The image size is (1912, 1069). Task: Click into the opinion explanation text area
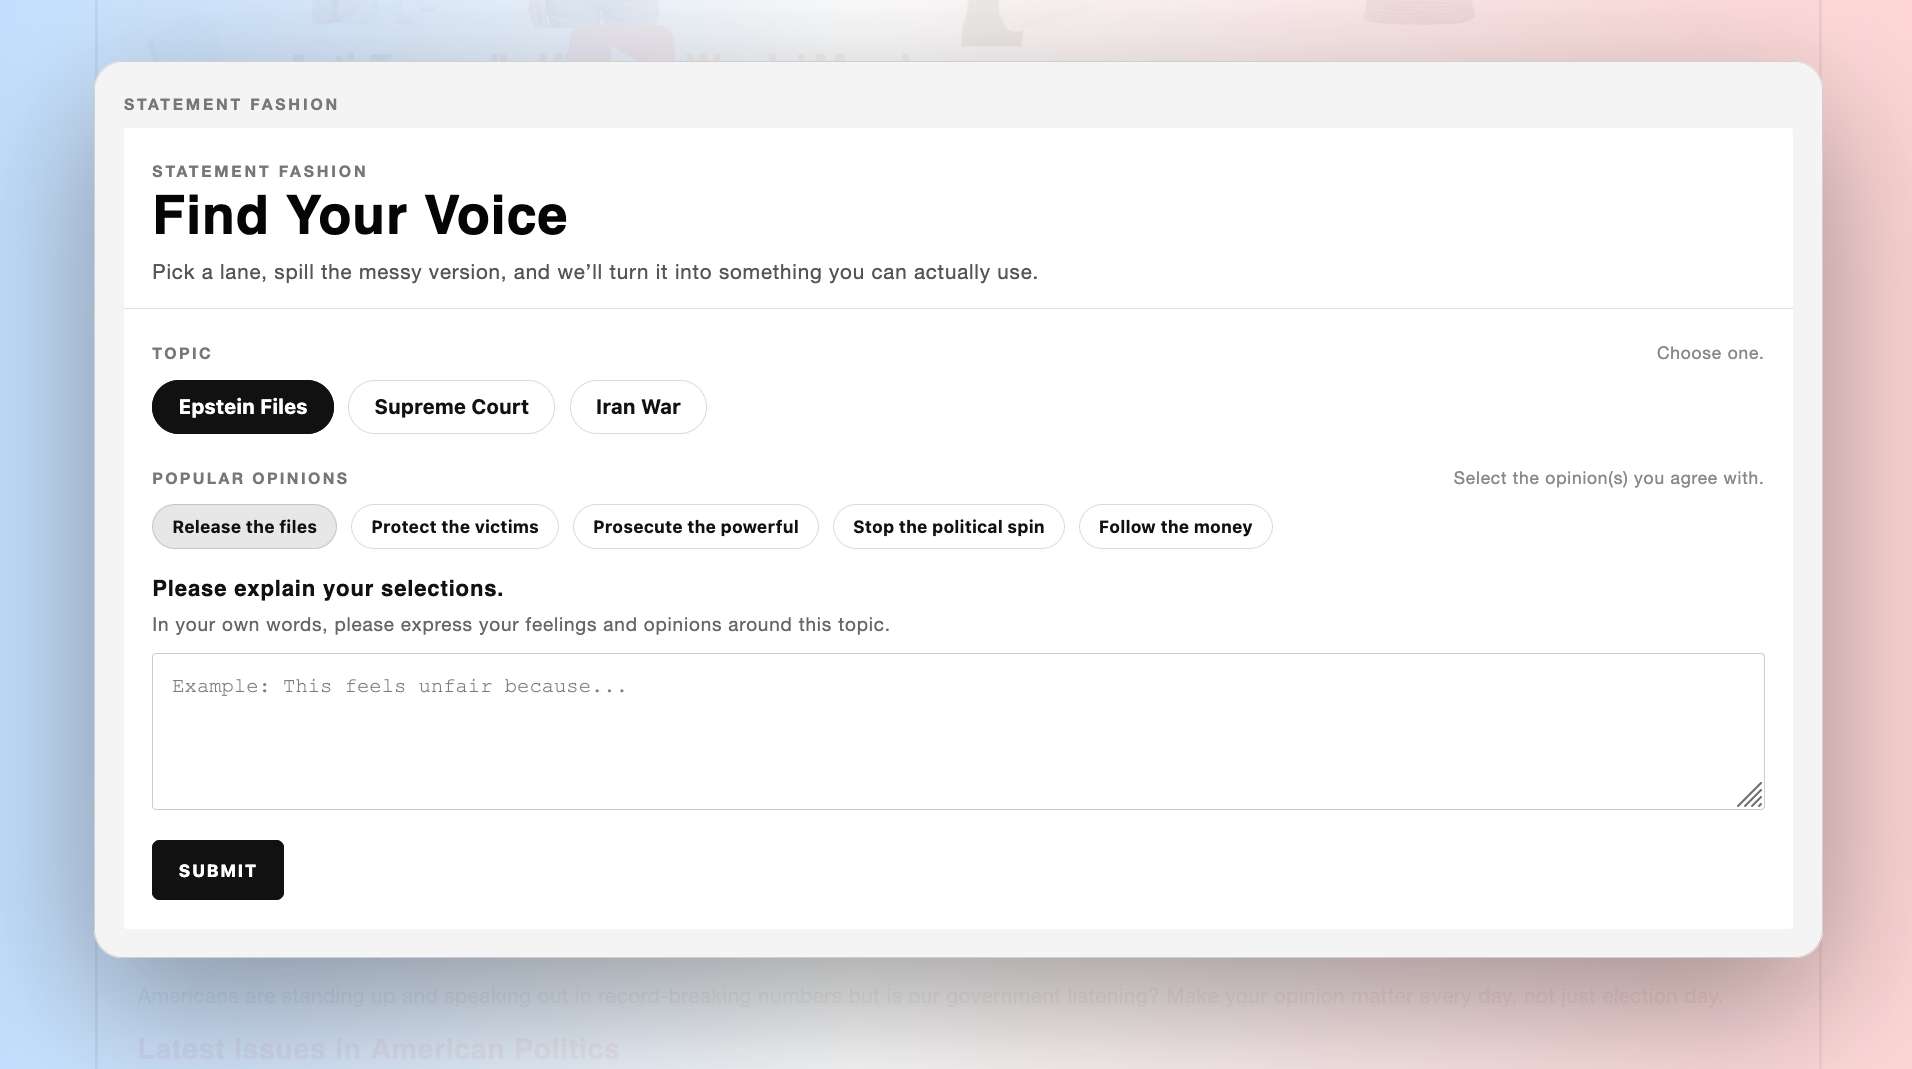pyautogui.click(x=958, y=731)
